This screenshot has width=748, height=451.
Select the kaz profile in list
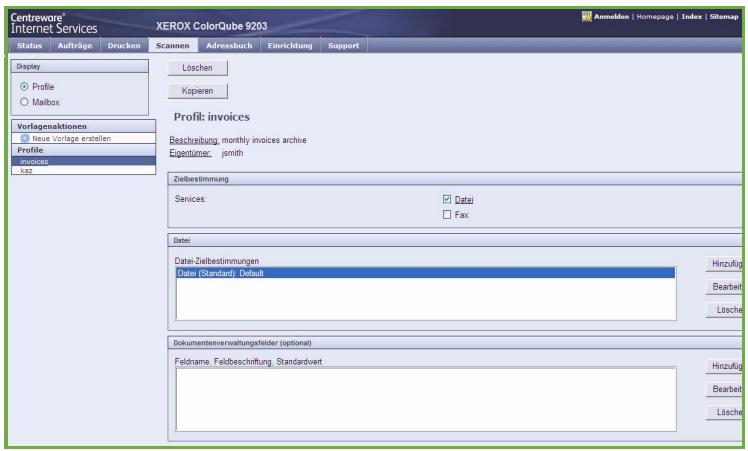pyautogui.click(x=83, y=170)
